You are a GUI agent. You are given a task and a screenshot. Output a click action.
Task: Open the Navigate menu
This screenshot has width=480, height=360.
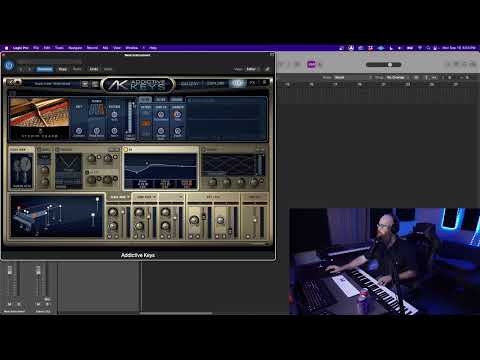(75, 48)
